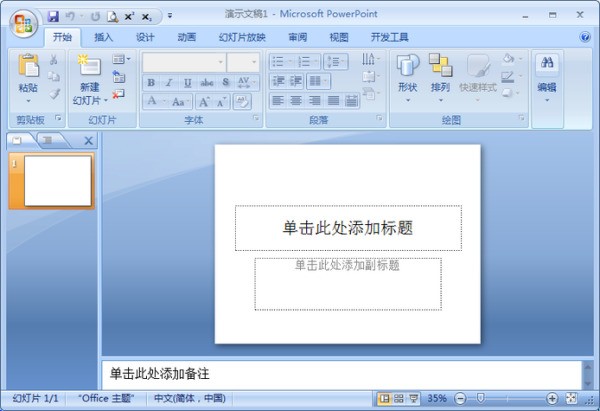600x411 pixels.
Task: Open the 排列 arrange menu
Action: point(440,78)
